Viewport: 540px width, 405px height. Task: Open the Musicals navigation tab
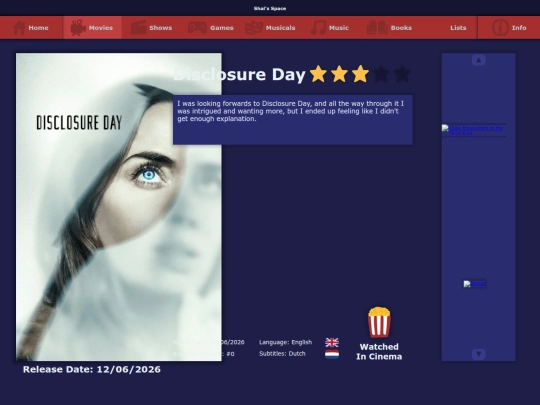270,28
